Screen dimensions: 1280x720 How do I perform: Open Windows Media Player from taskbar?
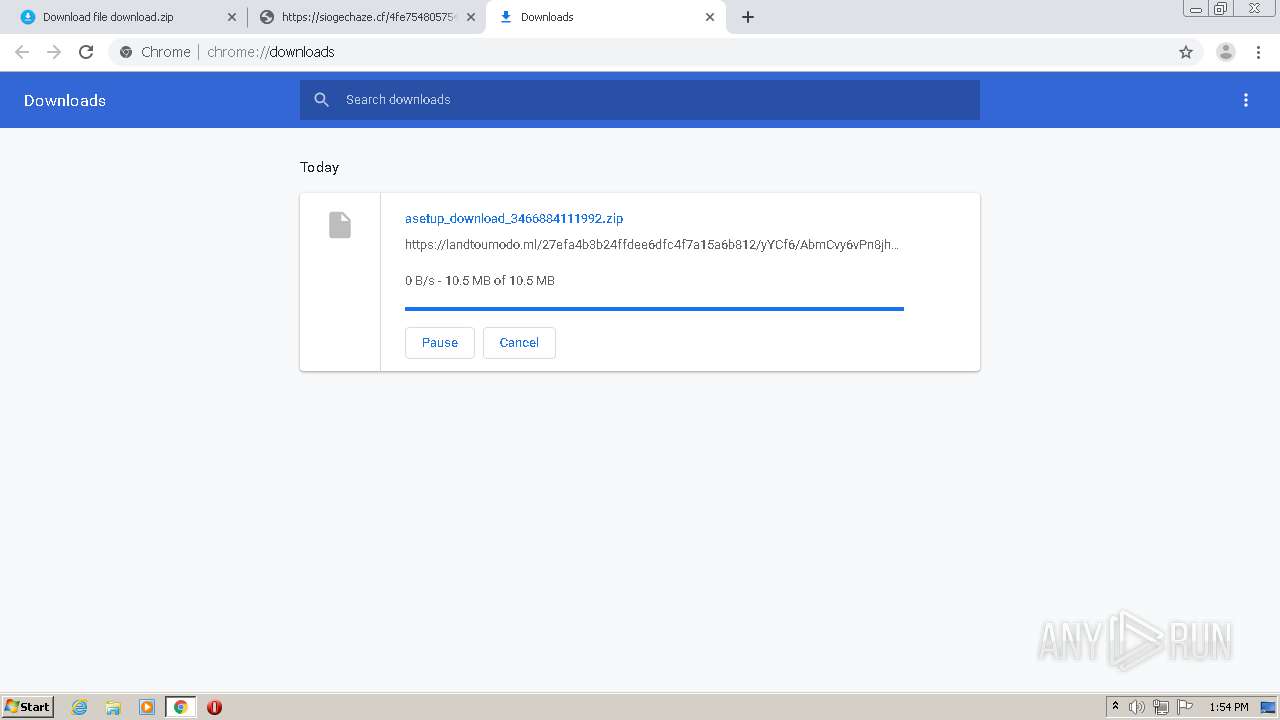click(147, 707)
